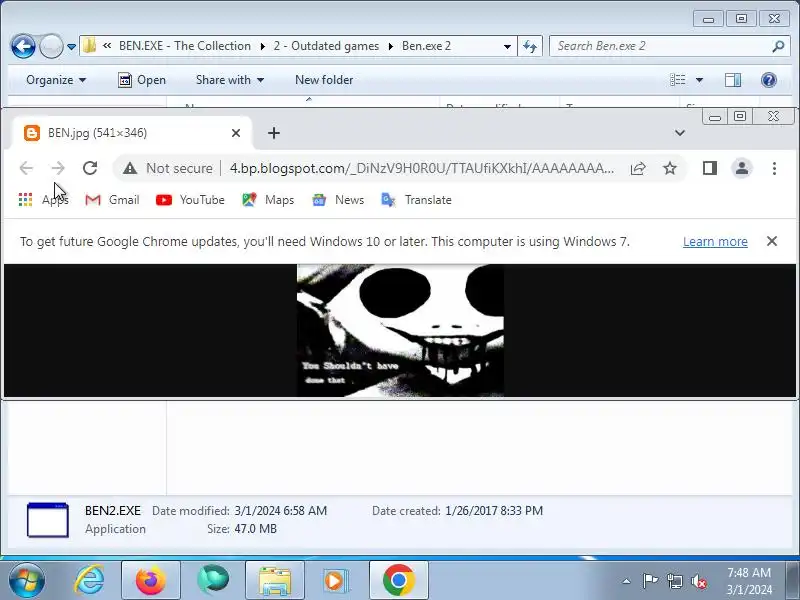
Task: Click Open in Explorer toolbar
Action: pyautogui.click(x=142, y=80)
